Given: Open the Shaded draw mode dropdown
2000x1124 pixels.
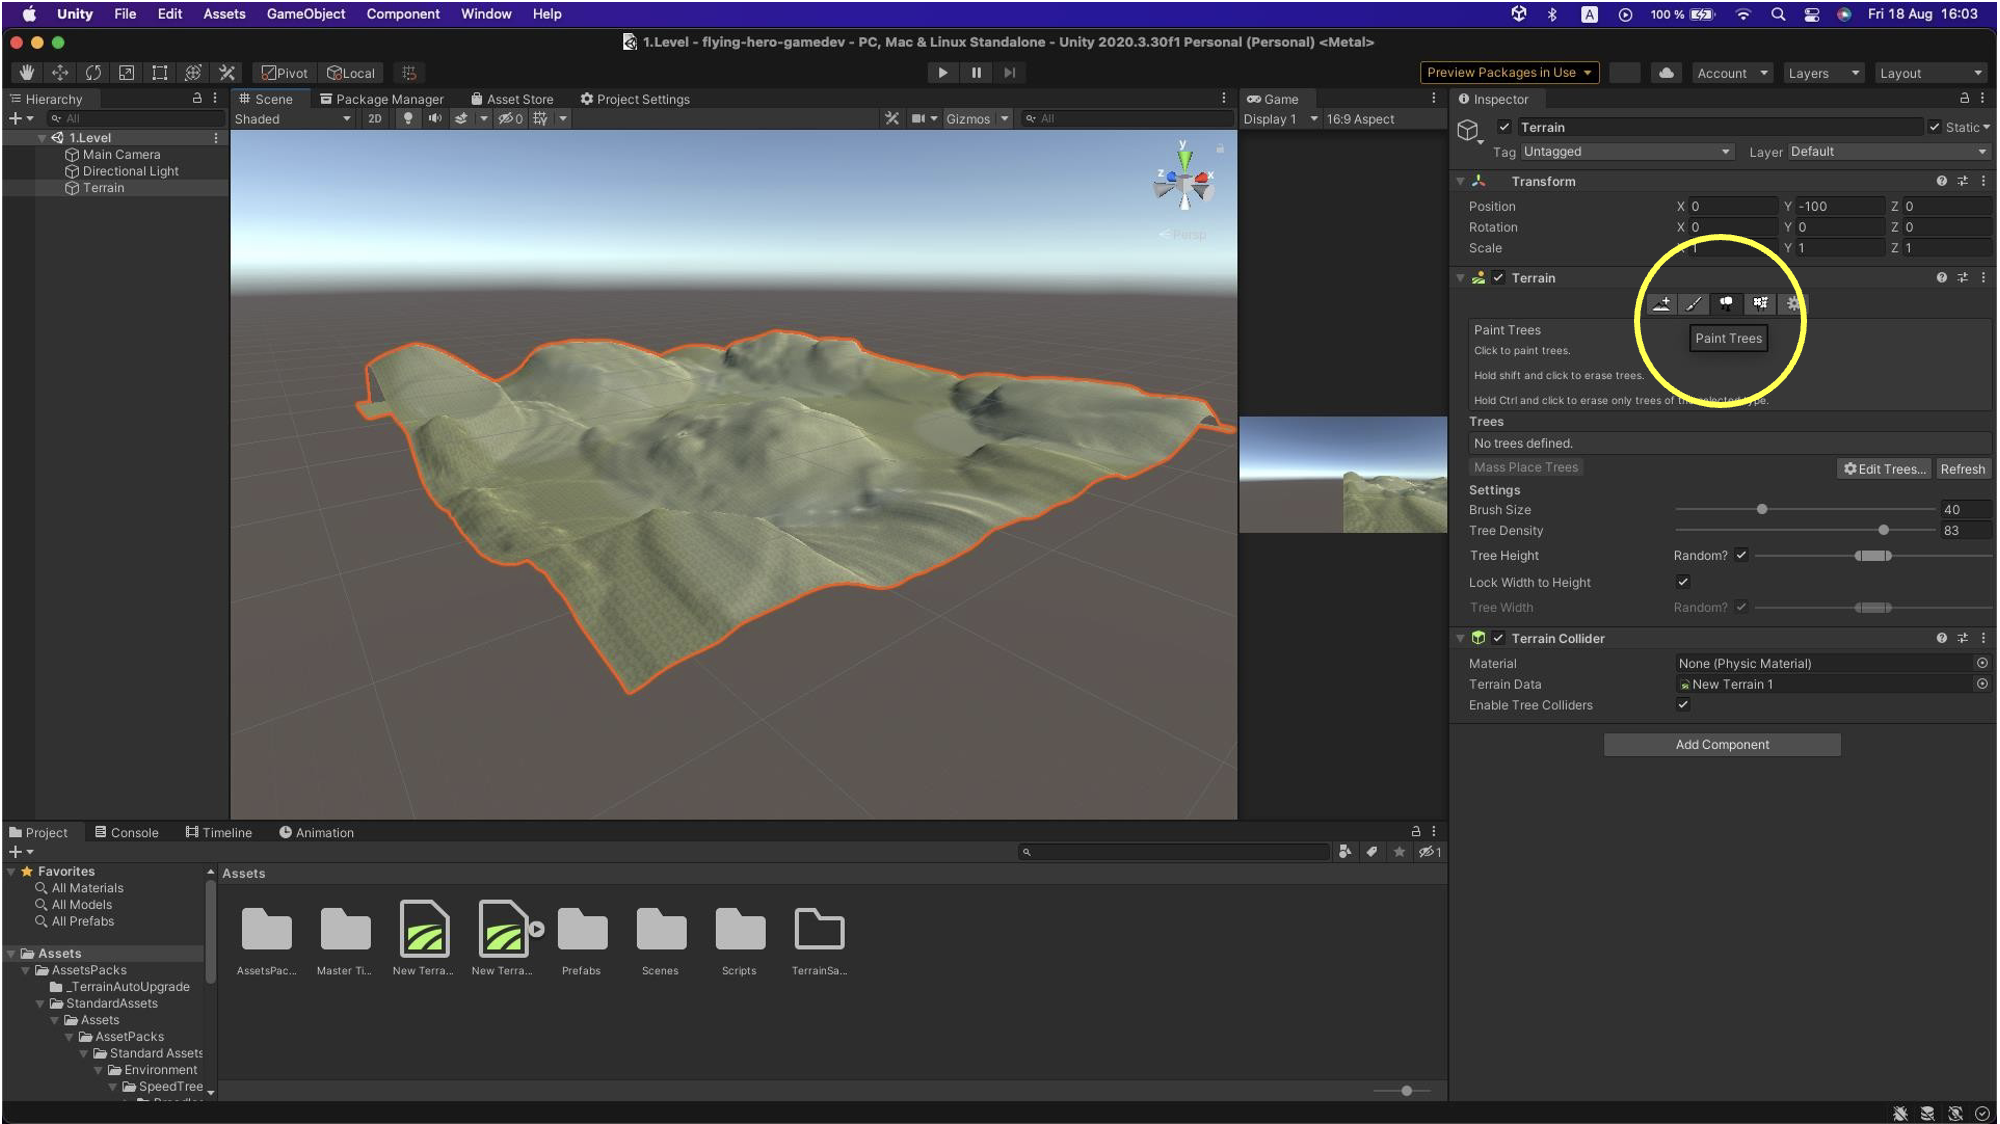Looking at the screenshot, I should (293, 119).
